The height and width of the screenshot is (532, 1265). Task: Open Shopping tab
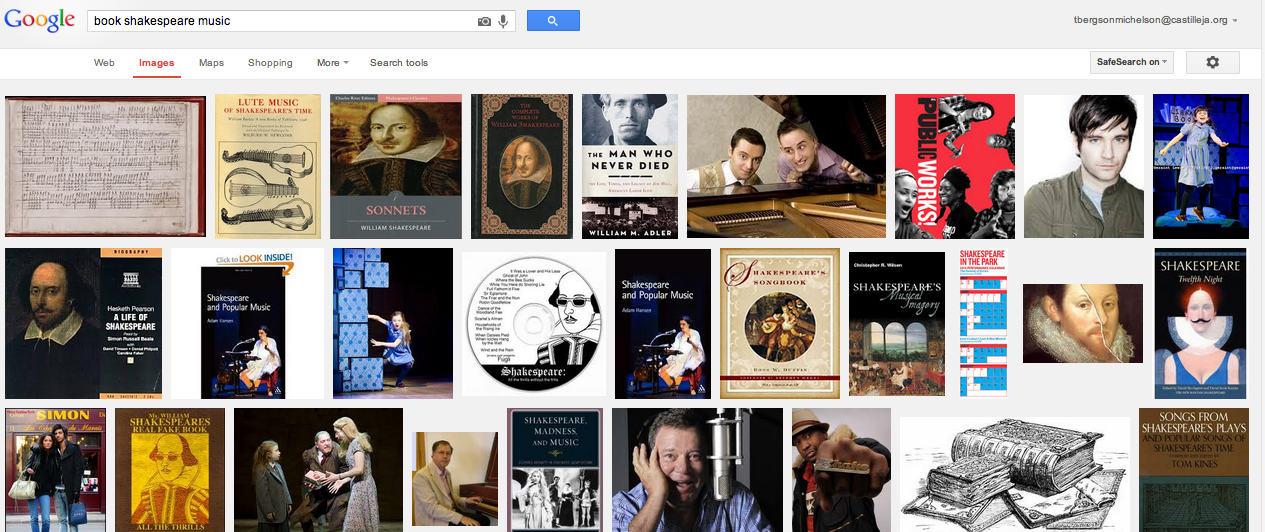point(270,63)
